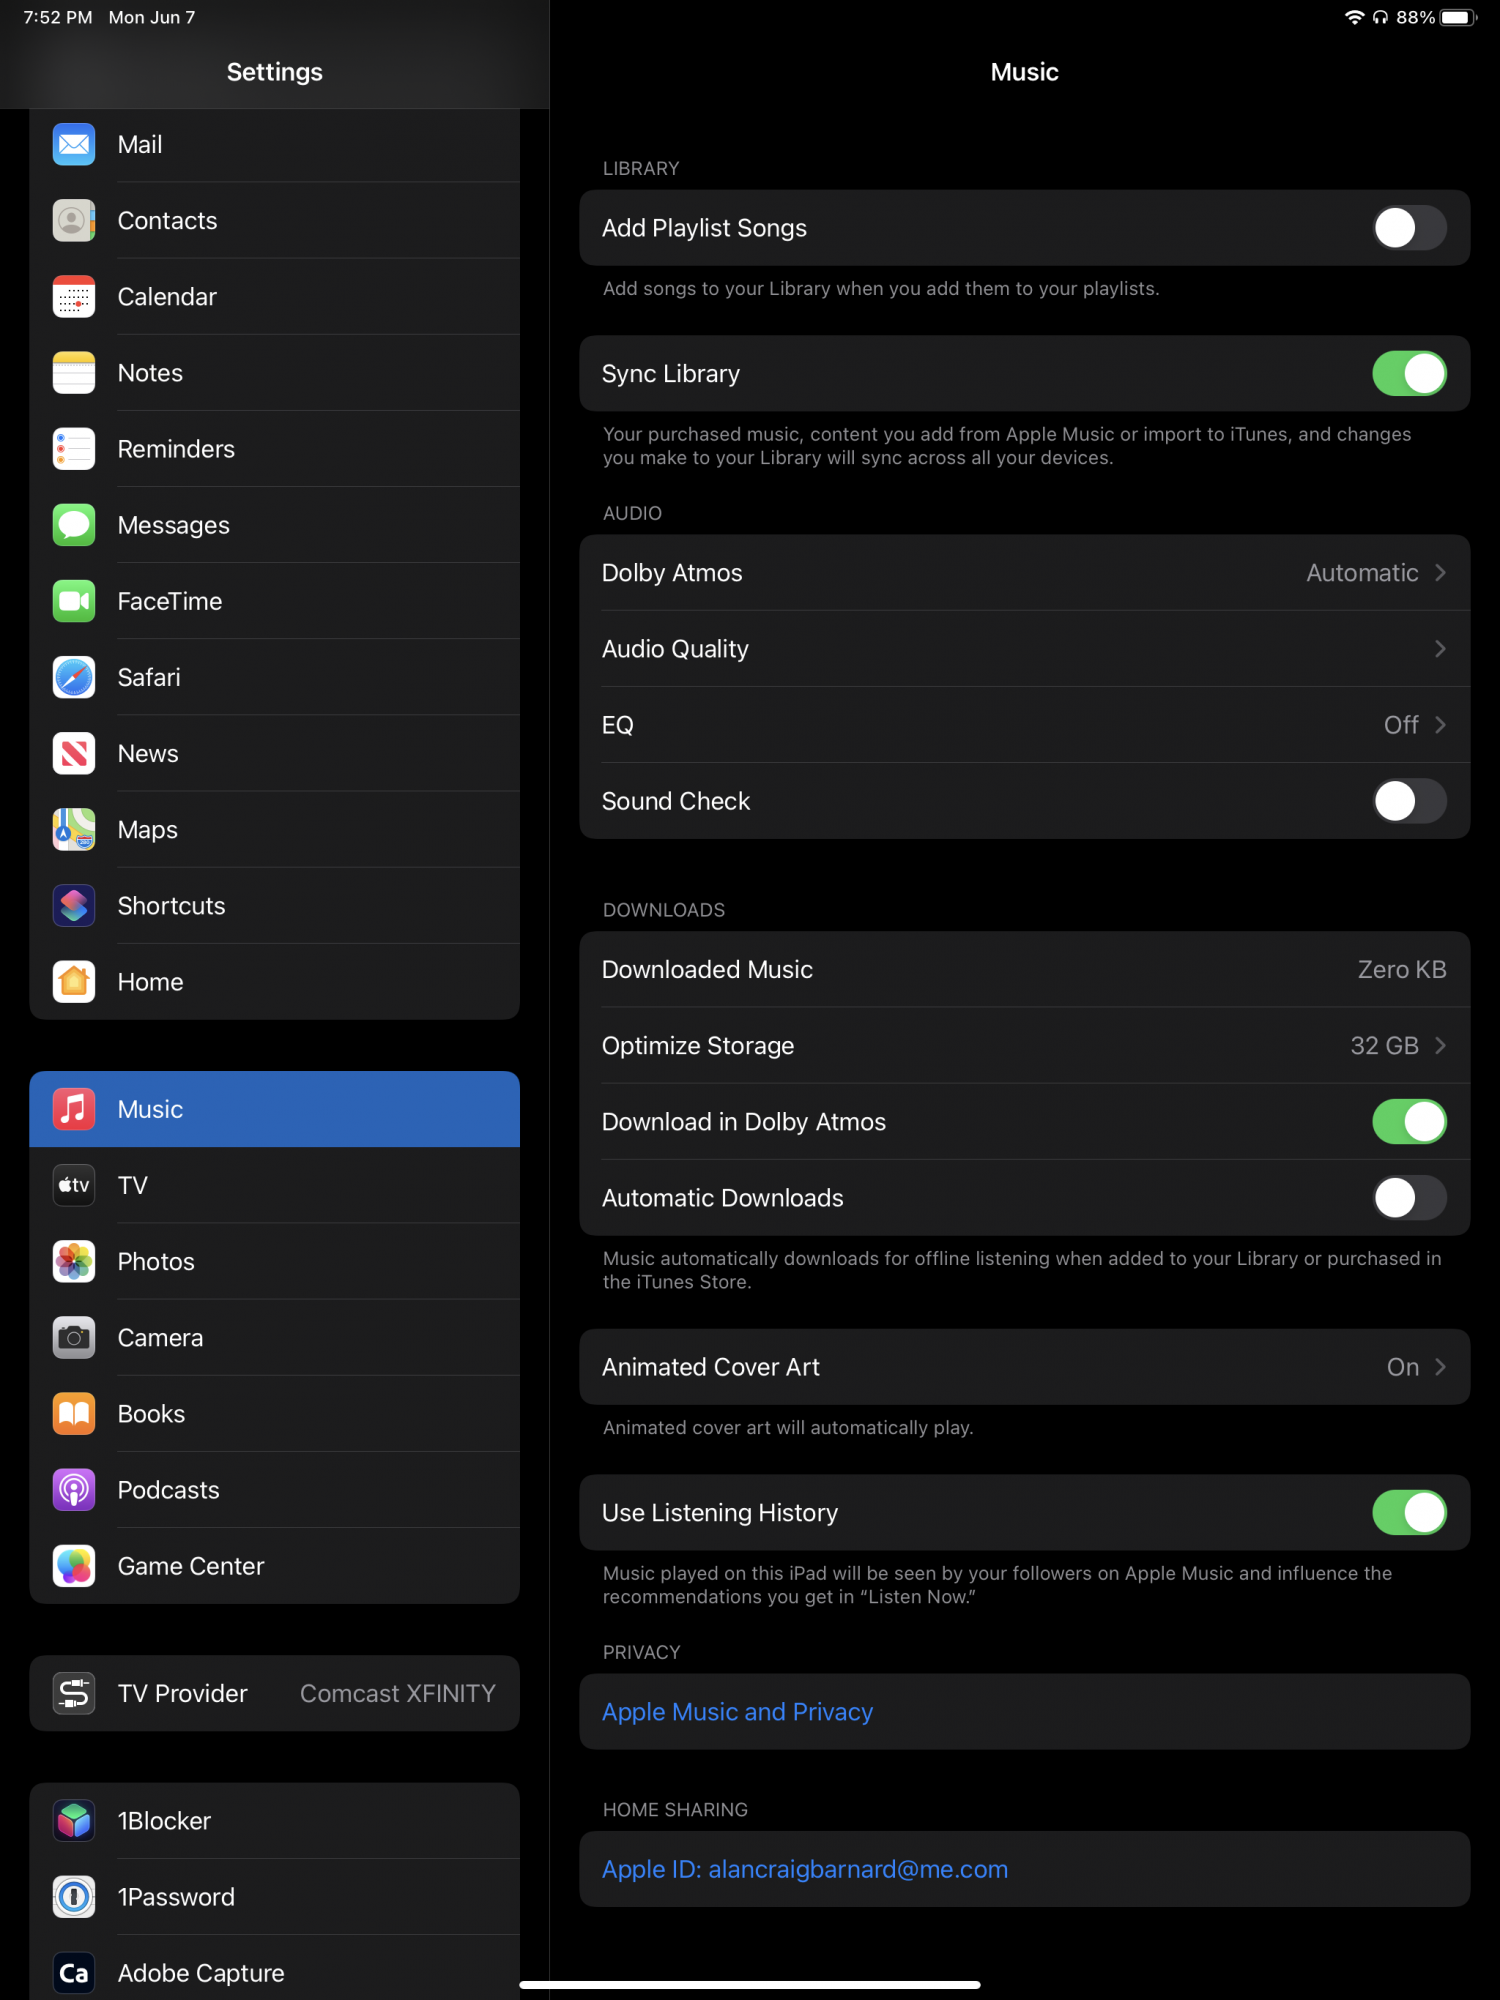Tap the Contacts app icon
This screenshot has width=1500, height=2000.
[74, 221]
